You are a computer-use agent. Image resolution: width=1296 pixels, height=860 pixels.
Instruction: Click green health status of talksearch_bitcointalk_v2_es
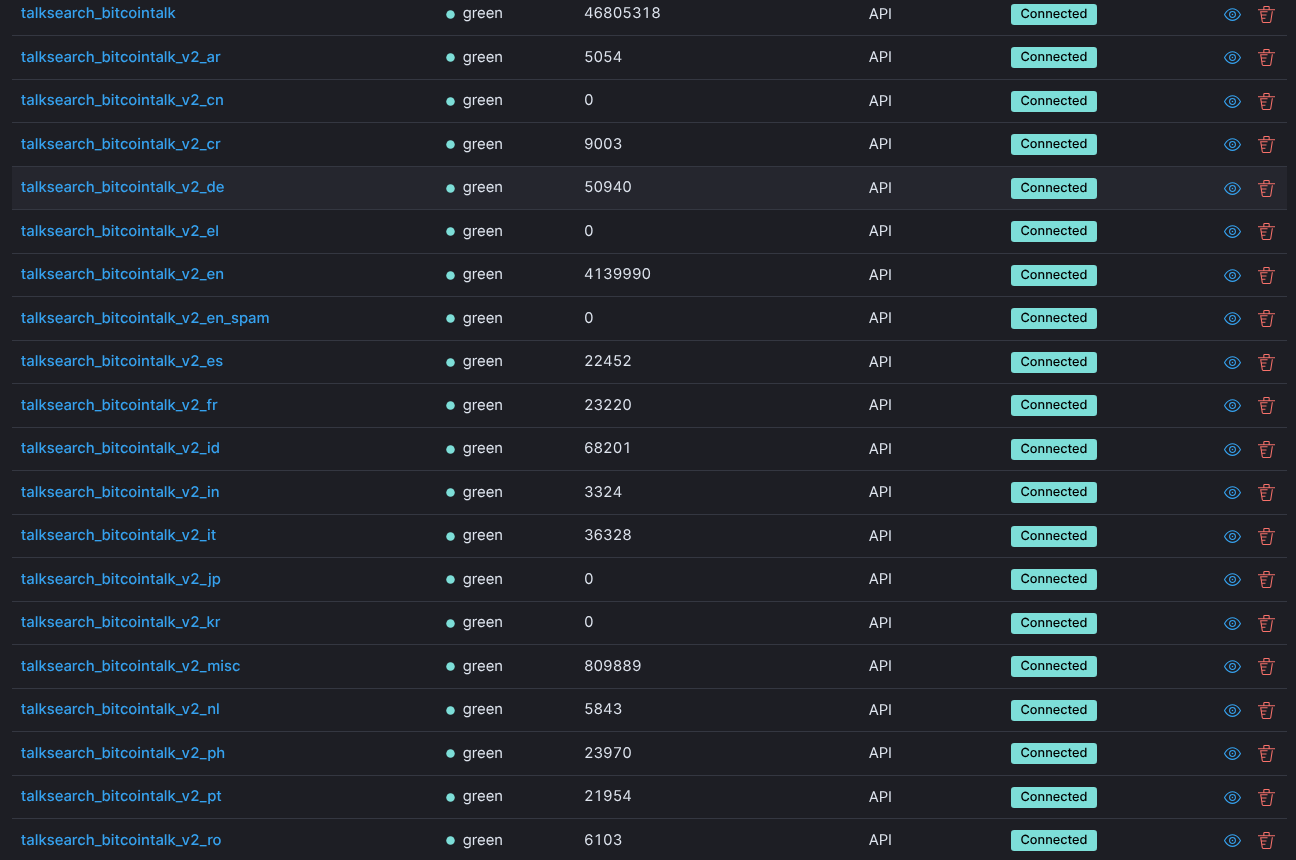pyautogui.click(x=475, y=361)
